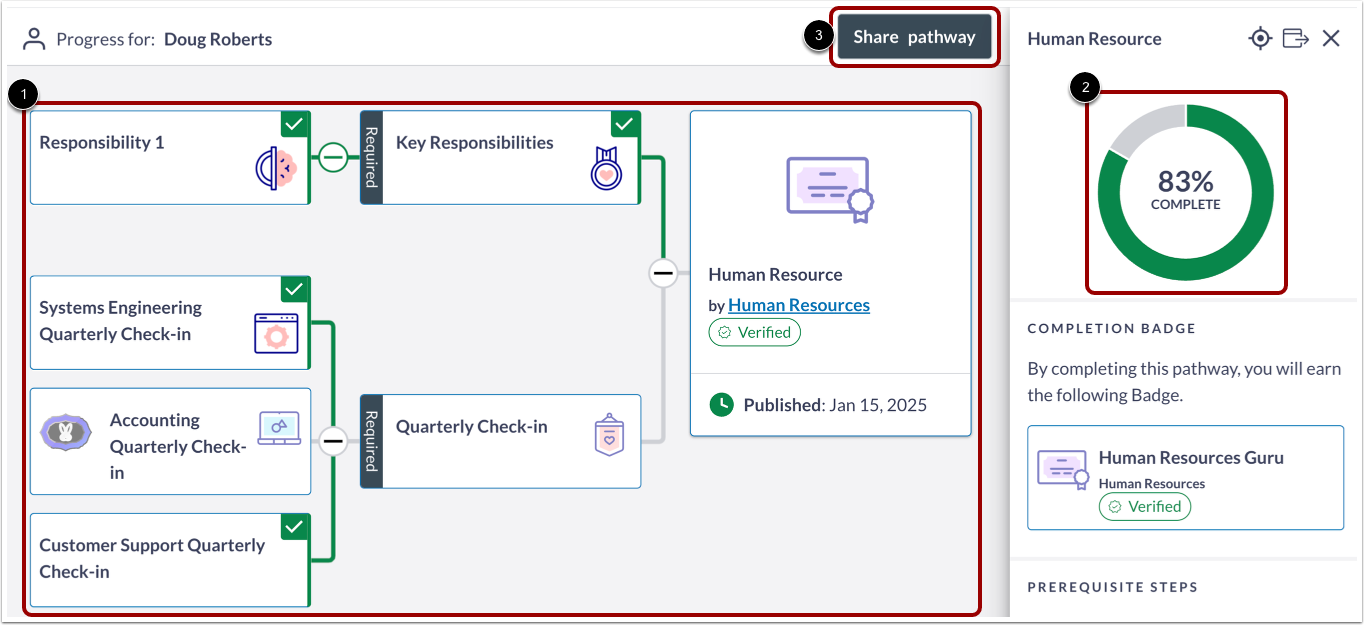1364x625 pixels.
Task: Click the exit panel arrow icon
Action: click(1296, 39)
